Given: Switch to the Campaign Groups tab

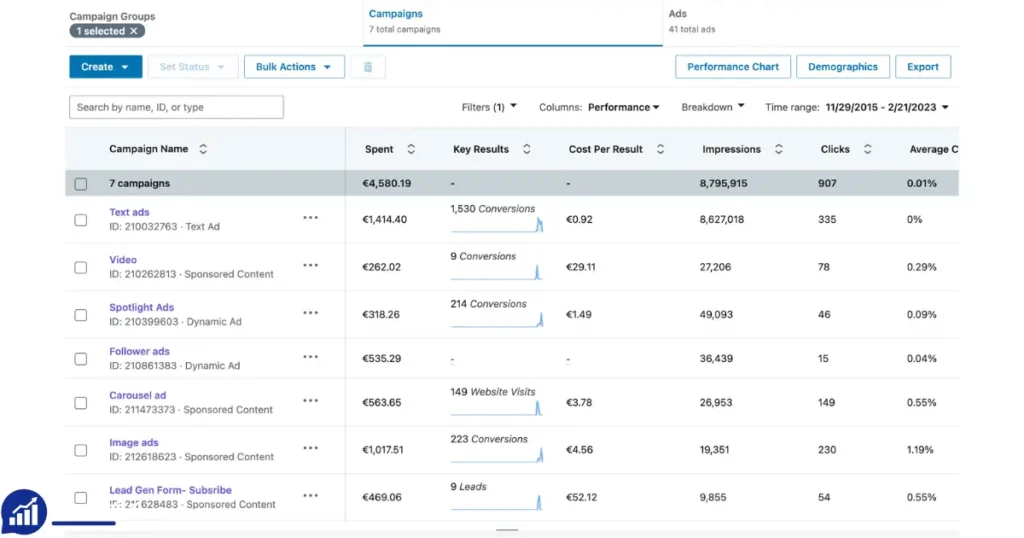Looking at the screenshot, I should (112, 16).
